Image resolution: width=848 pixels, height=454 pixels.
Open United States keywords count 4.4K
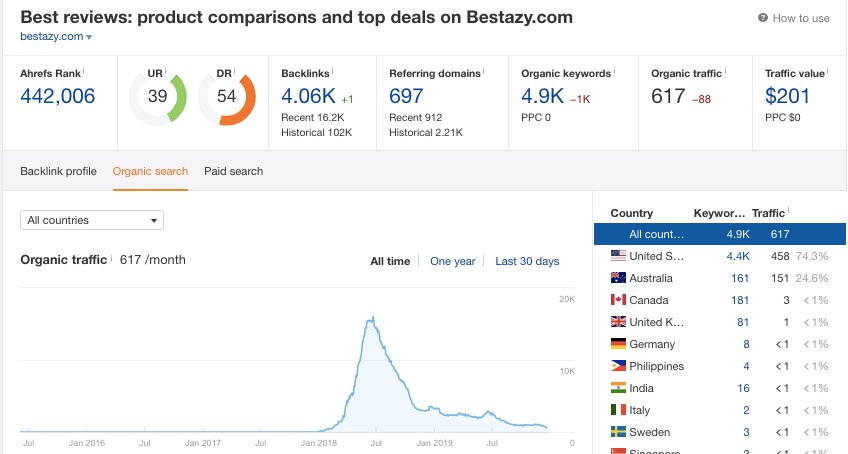click(x=738, y=256)
